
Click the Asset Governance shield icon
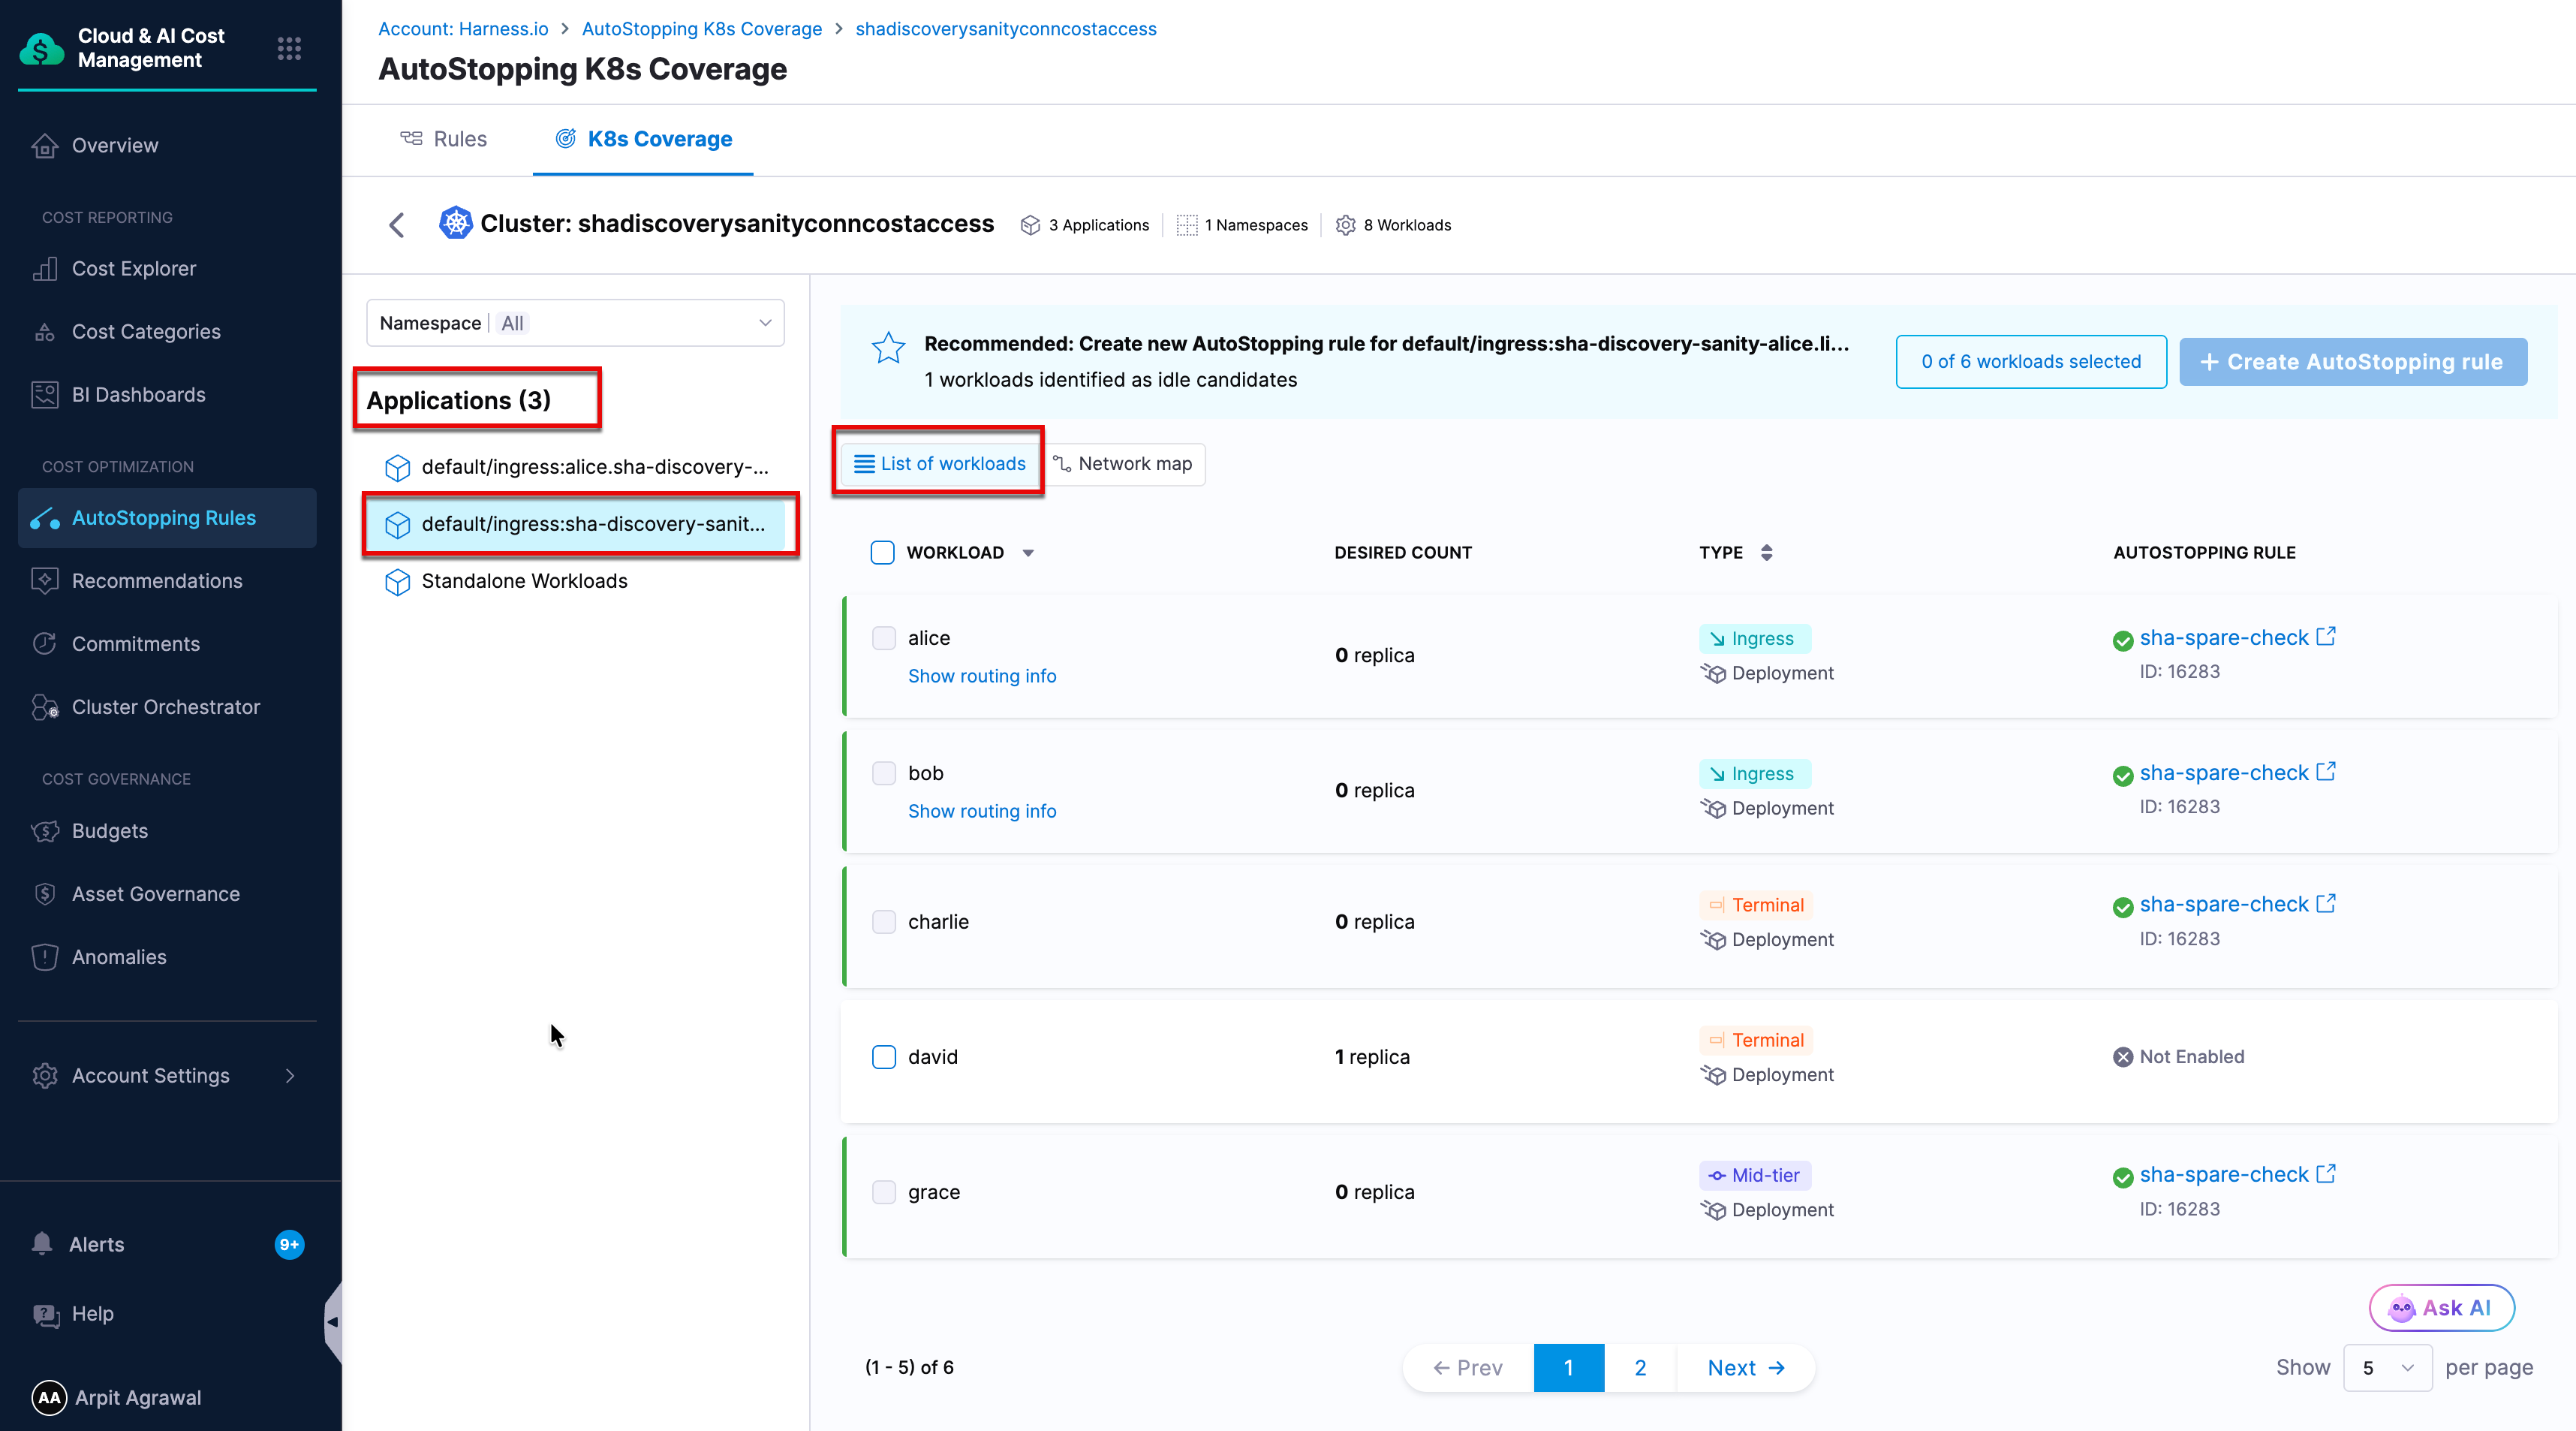45,894
